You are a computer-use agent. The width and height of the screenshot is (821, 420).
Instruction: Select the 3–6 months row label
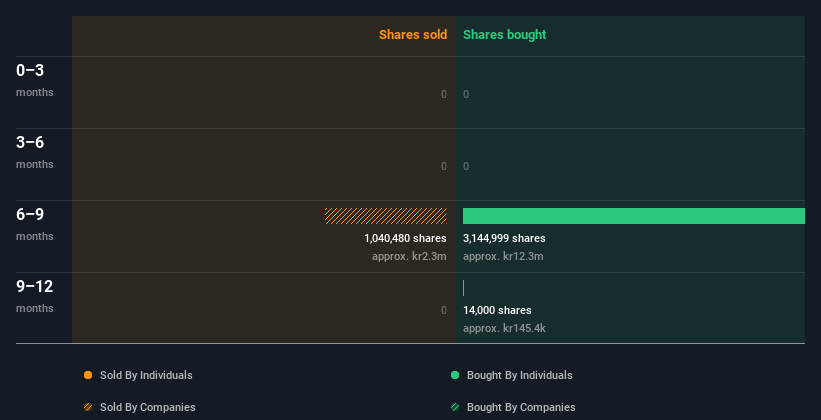[35, 152]
